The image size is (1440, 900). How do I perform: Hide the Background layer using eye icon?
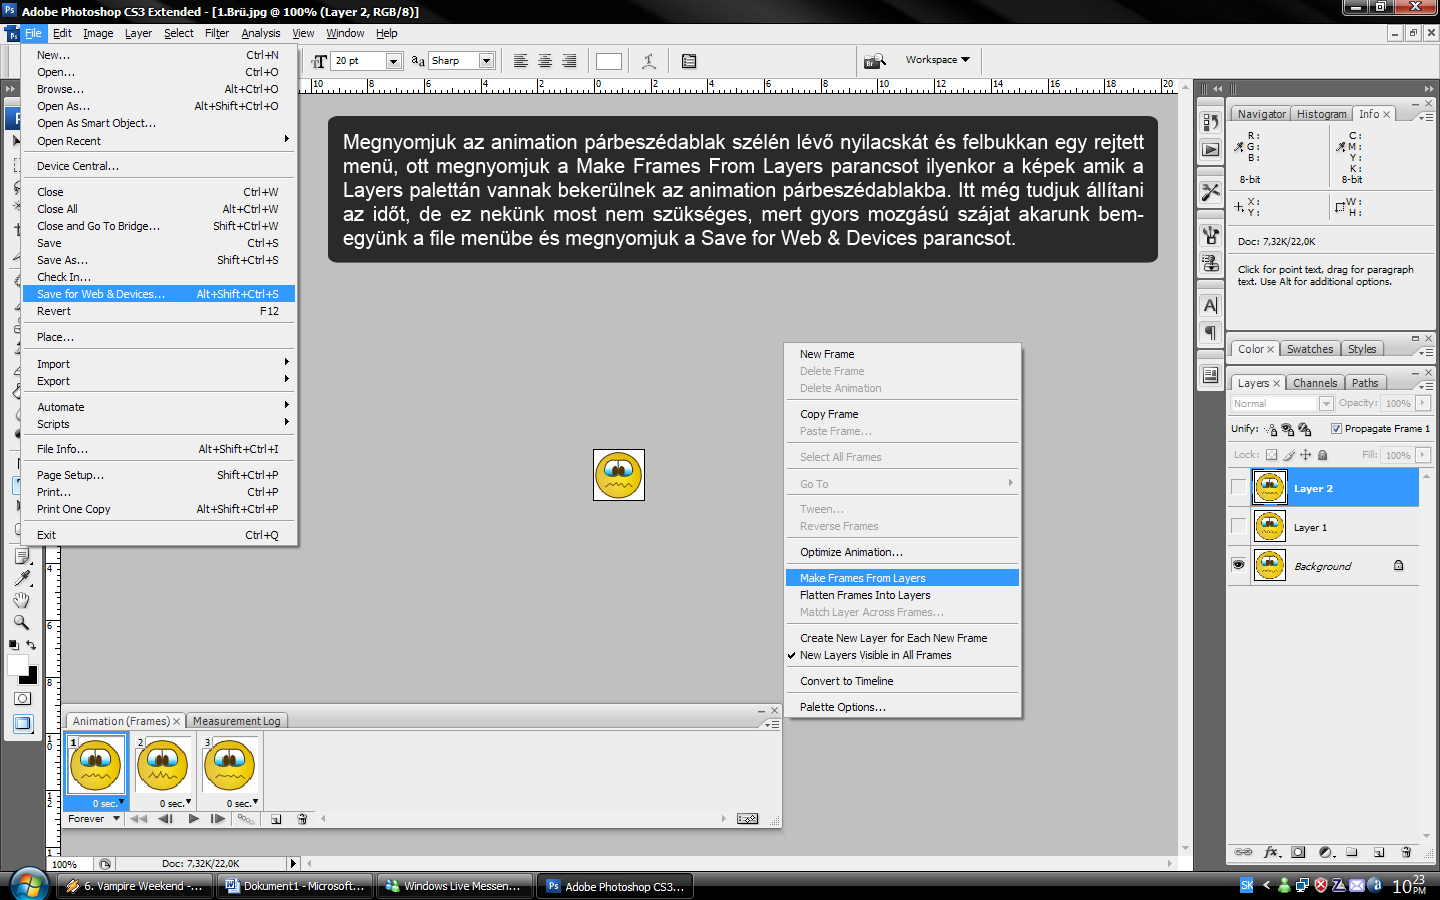tap(1239, 565)
